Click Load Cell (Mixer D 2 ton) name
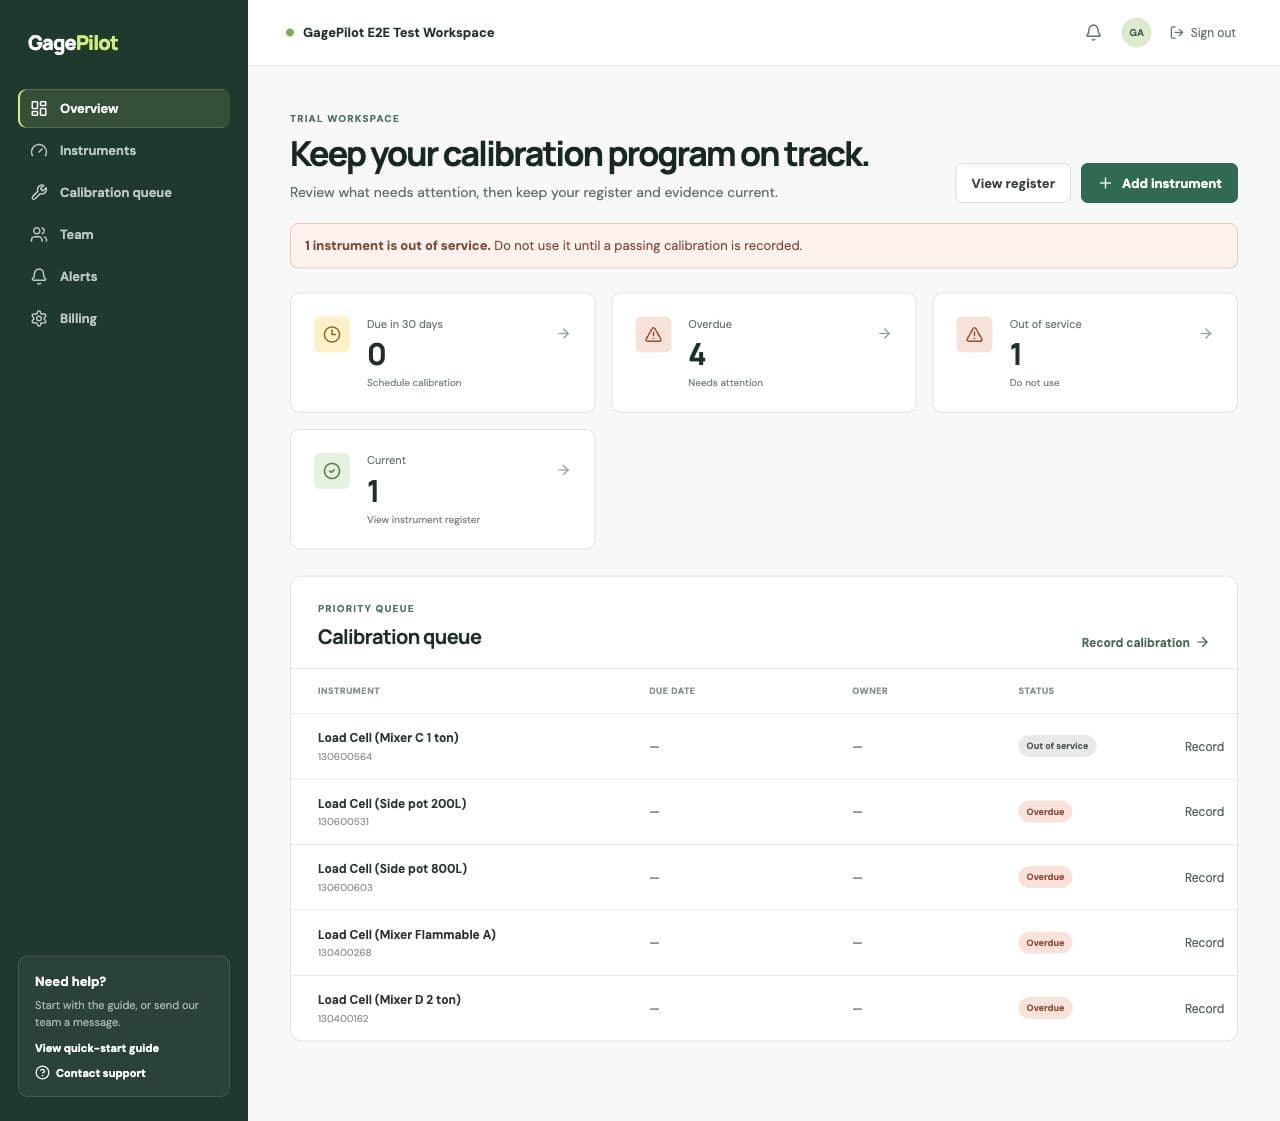Image resolution: width=1280 pixels, height=1121 pixels. 389,999
